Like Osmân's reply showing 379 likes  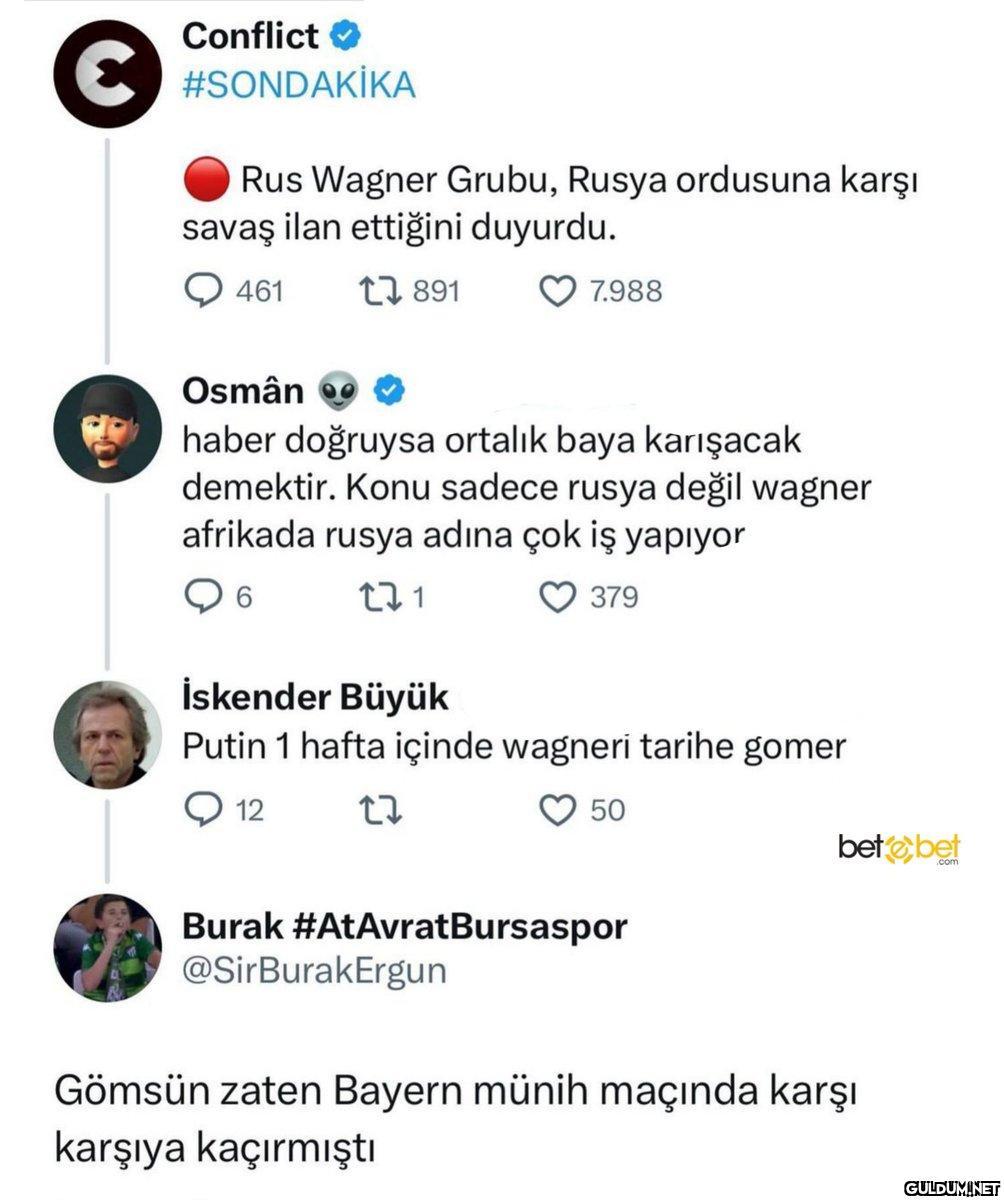point(557,597)
